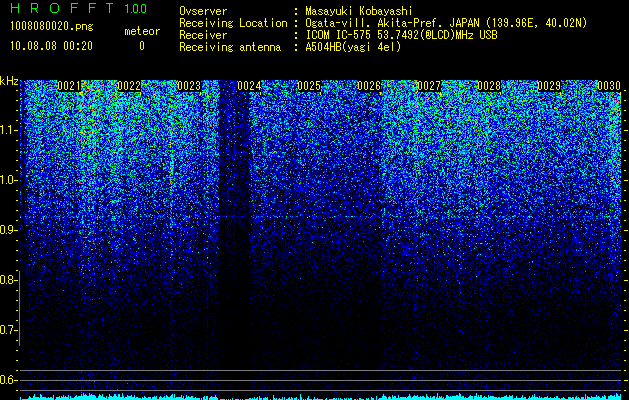Click the A504HB(yagi 4el) antenna text

353,47
